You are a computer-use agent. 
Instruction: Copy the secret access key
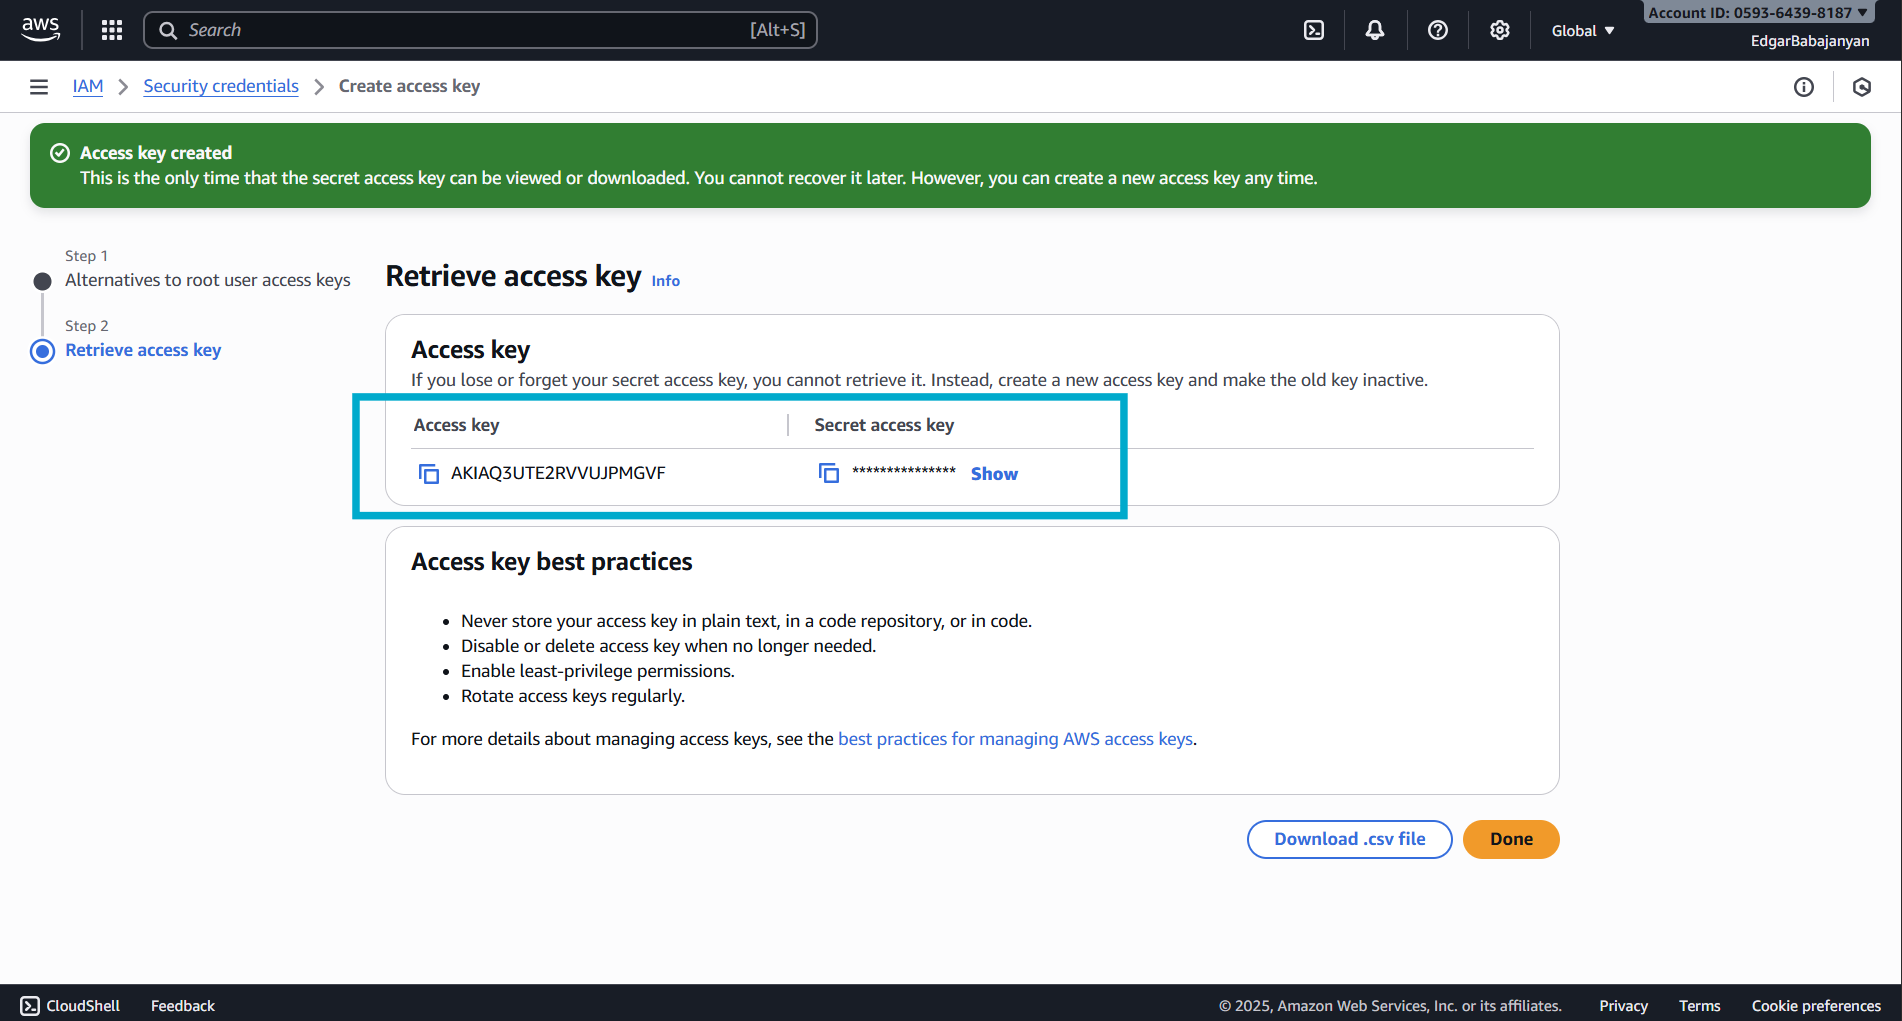pos(828,472)
